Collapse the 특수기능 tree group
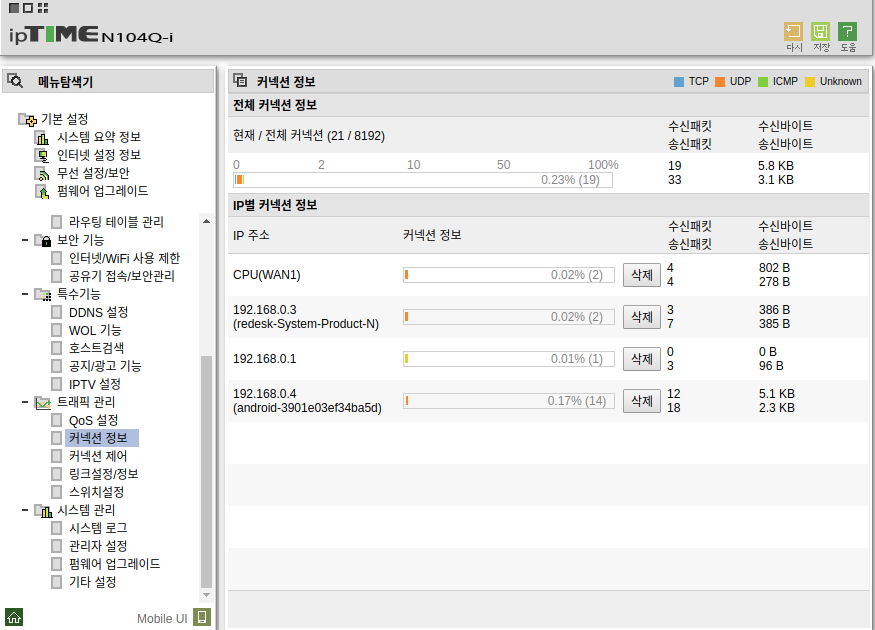This screenshot has width=875, height=630. (25, 294)
